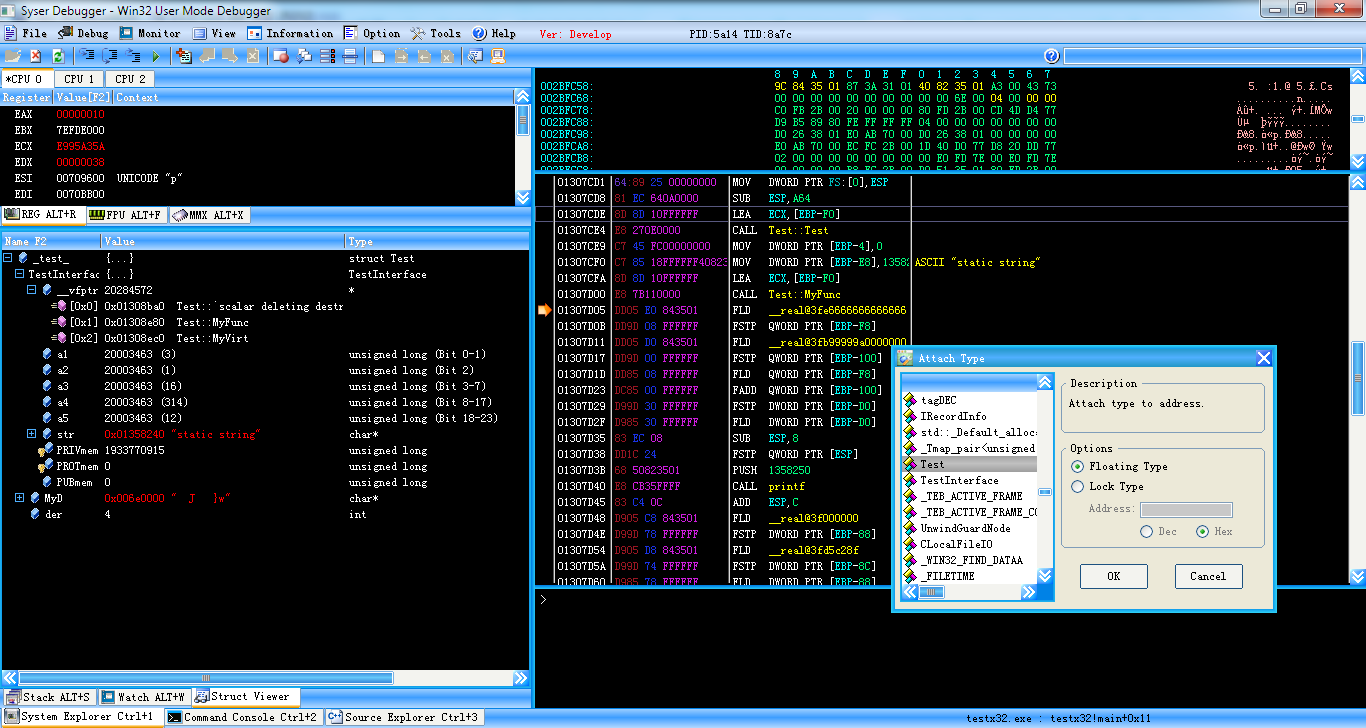Open the Debug menu
Screen dimensions: 1366x728
[84, 33]
